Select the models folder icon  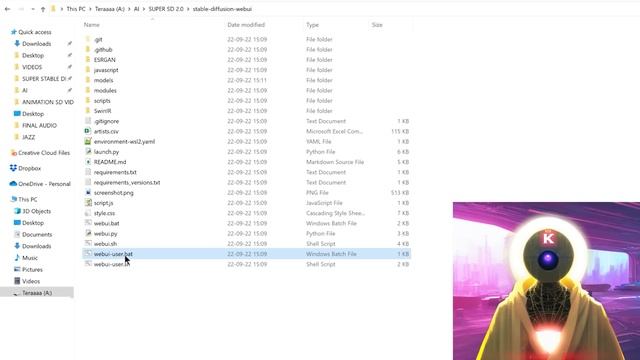(87, 80)
